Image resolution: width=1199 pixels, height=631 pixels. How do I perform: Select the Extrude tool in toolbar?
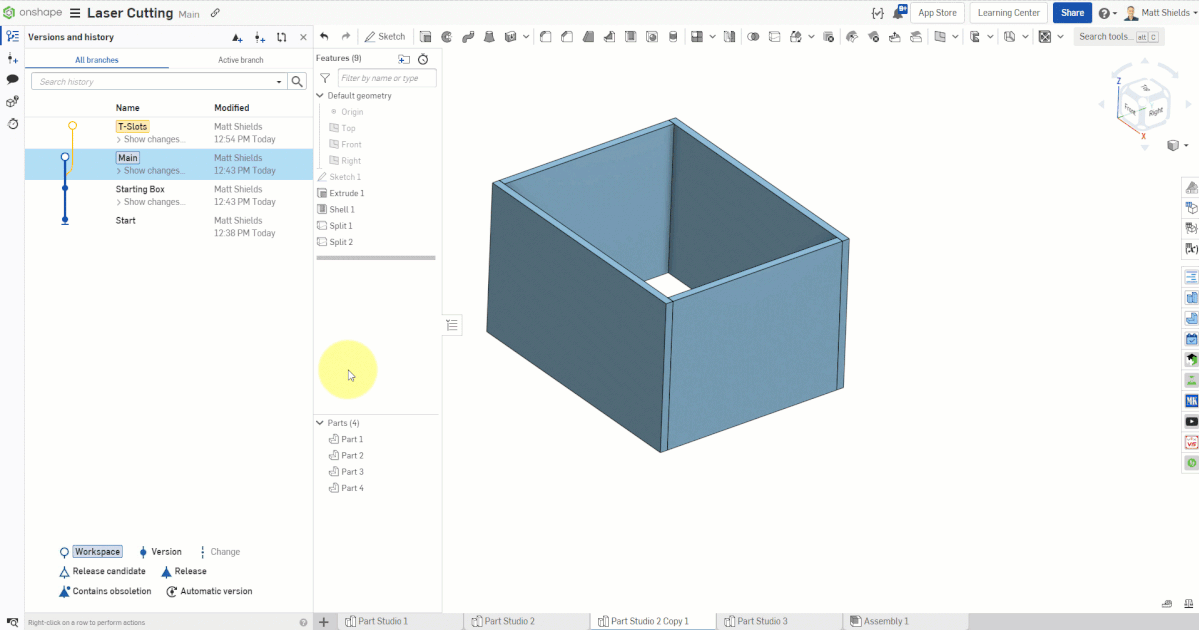pyautogui.click(x=426, y=37)
